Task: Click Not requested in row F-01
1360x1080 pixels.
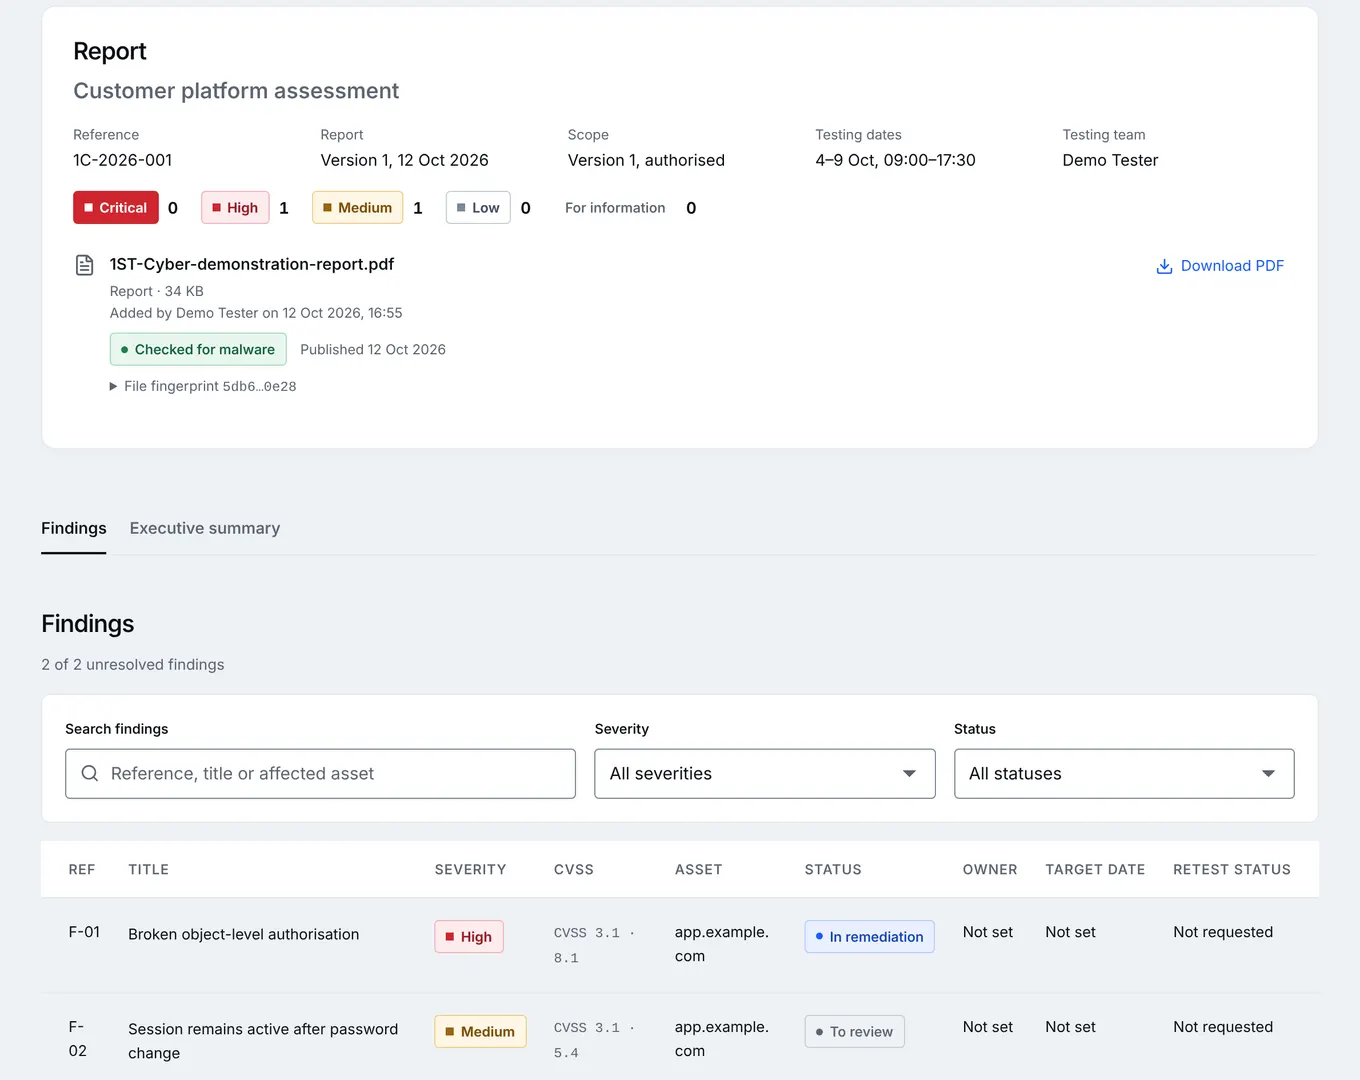Action: (1223, 932)
